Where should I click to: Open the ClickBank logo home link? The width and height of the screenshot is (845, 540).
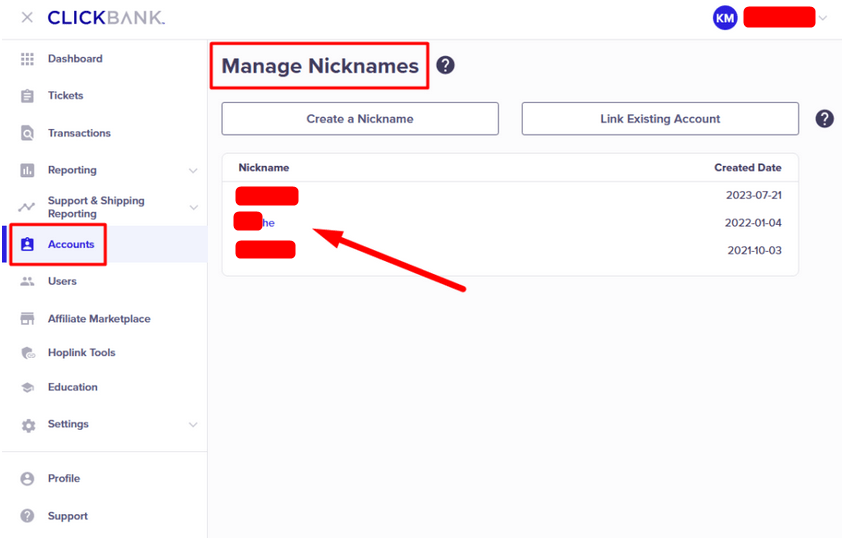(x=106, y=18)
